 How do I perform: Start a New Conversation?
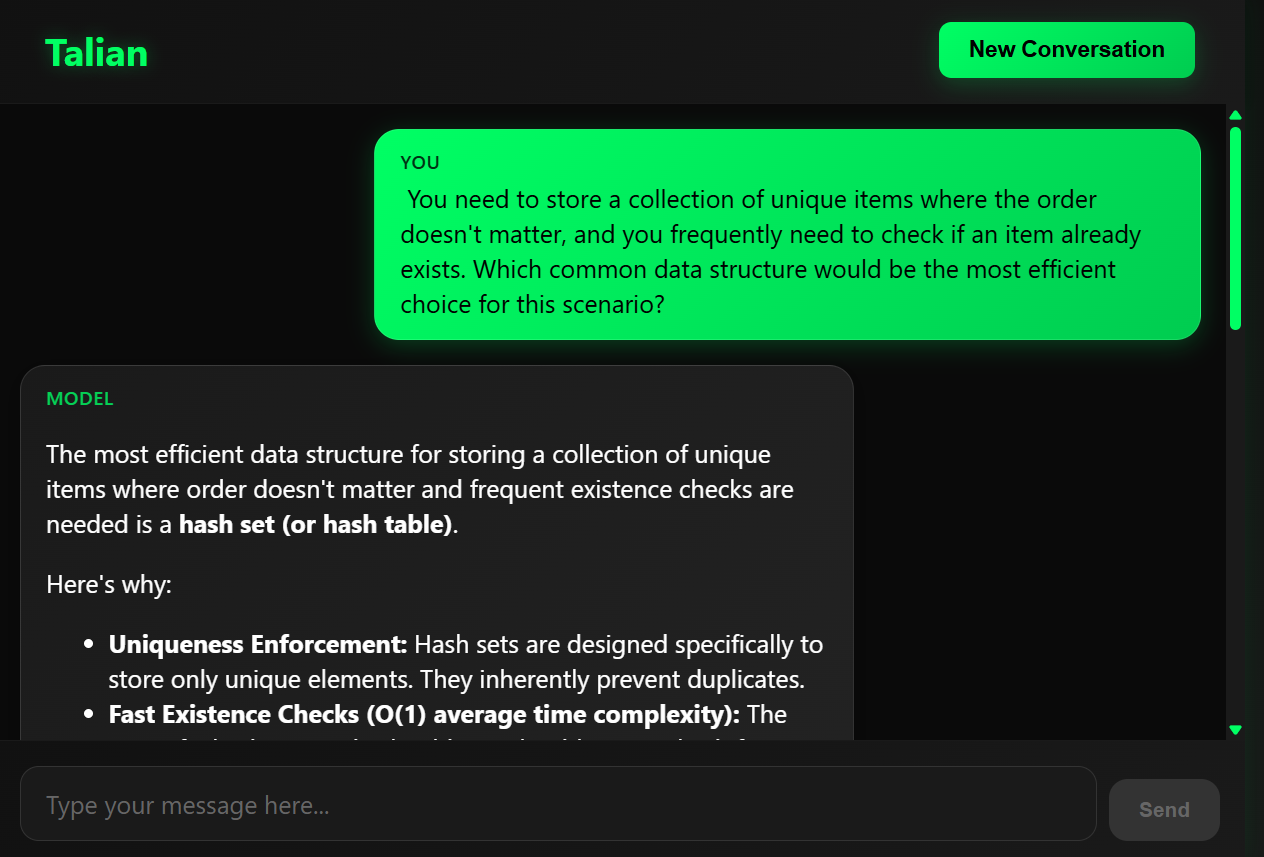[x=1067, y=50]
